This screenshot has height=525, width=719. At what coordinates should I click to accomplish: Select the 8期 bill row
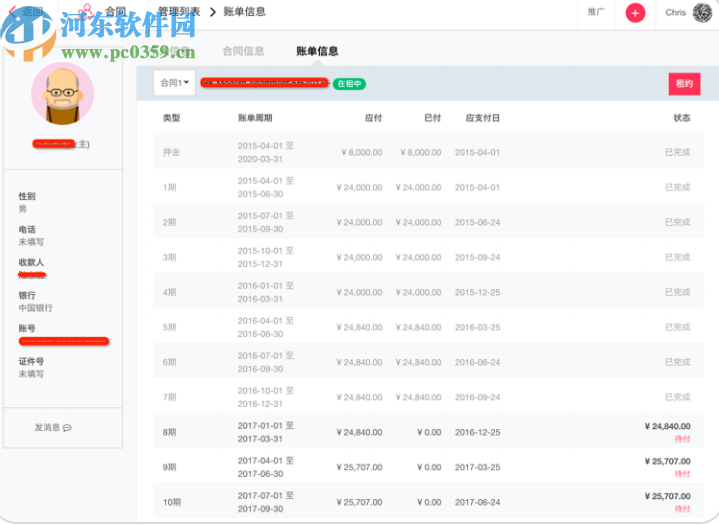click(x=428, y=431)
